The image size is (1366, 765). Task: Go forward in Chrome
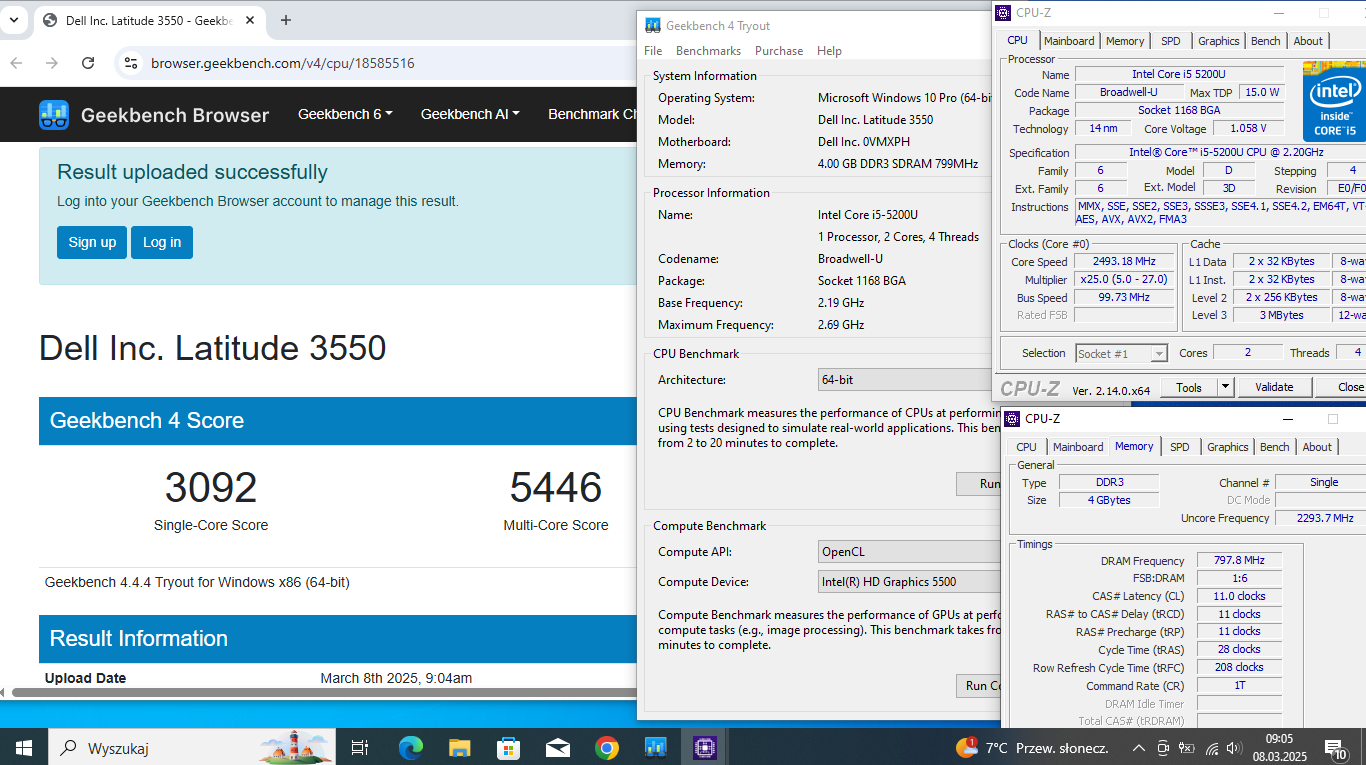52,63
